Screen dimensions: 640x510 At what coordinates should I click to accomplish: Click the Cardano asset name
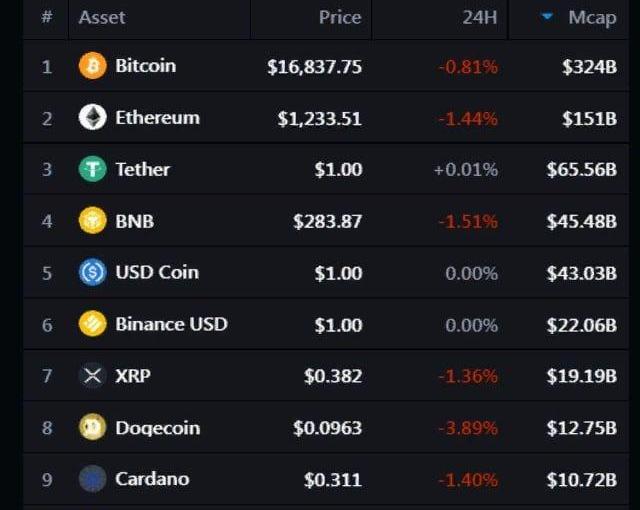tap(152, 479)
